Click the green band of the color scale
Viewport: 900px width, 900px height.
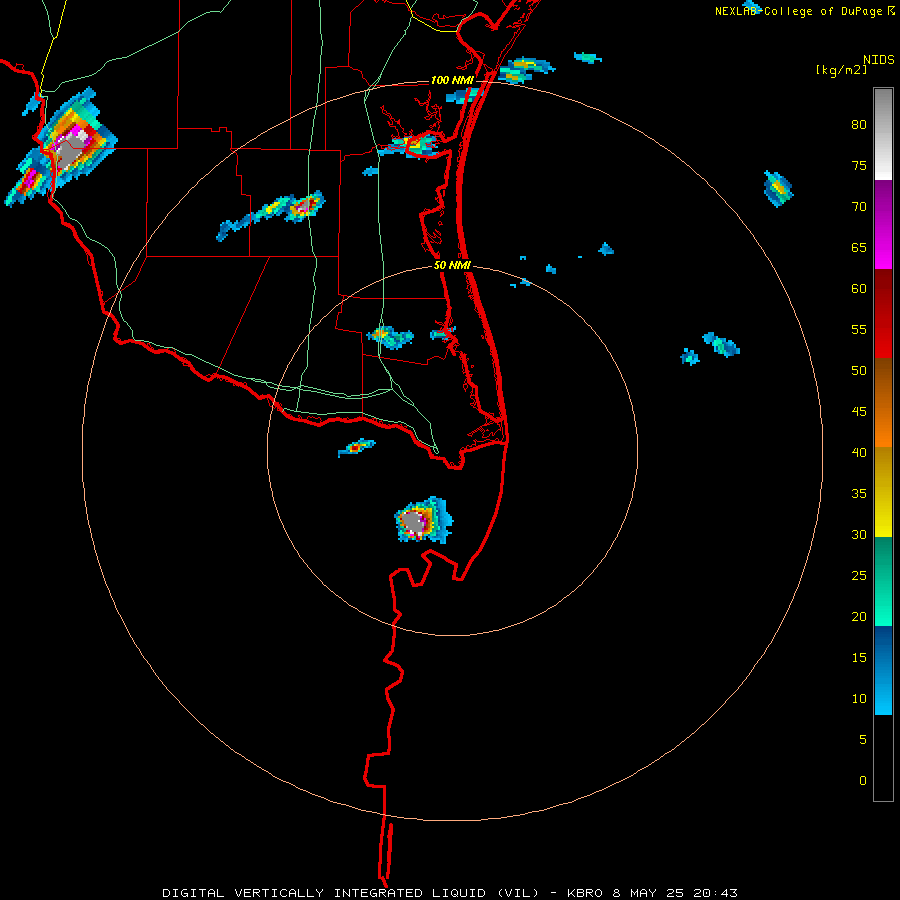click(x=883, y=581)
